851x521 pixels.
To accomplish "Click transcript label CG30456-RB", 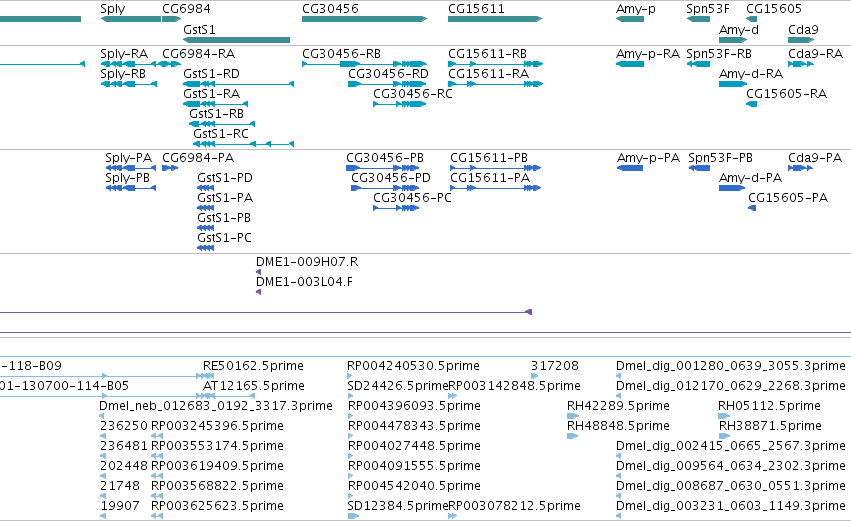I will click(341, 54).
